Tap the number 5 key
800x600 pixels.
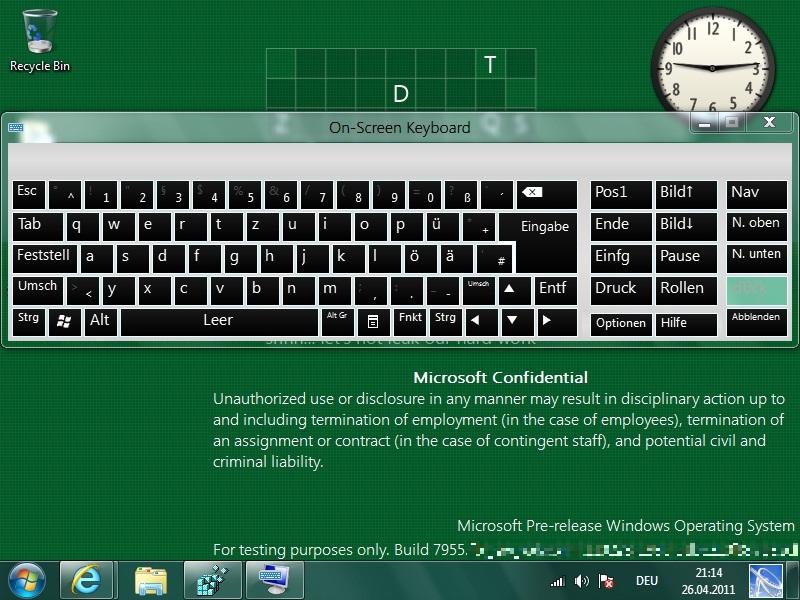pyautogui.click(x=245, y=194)
